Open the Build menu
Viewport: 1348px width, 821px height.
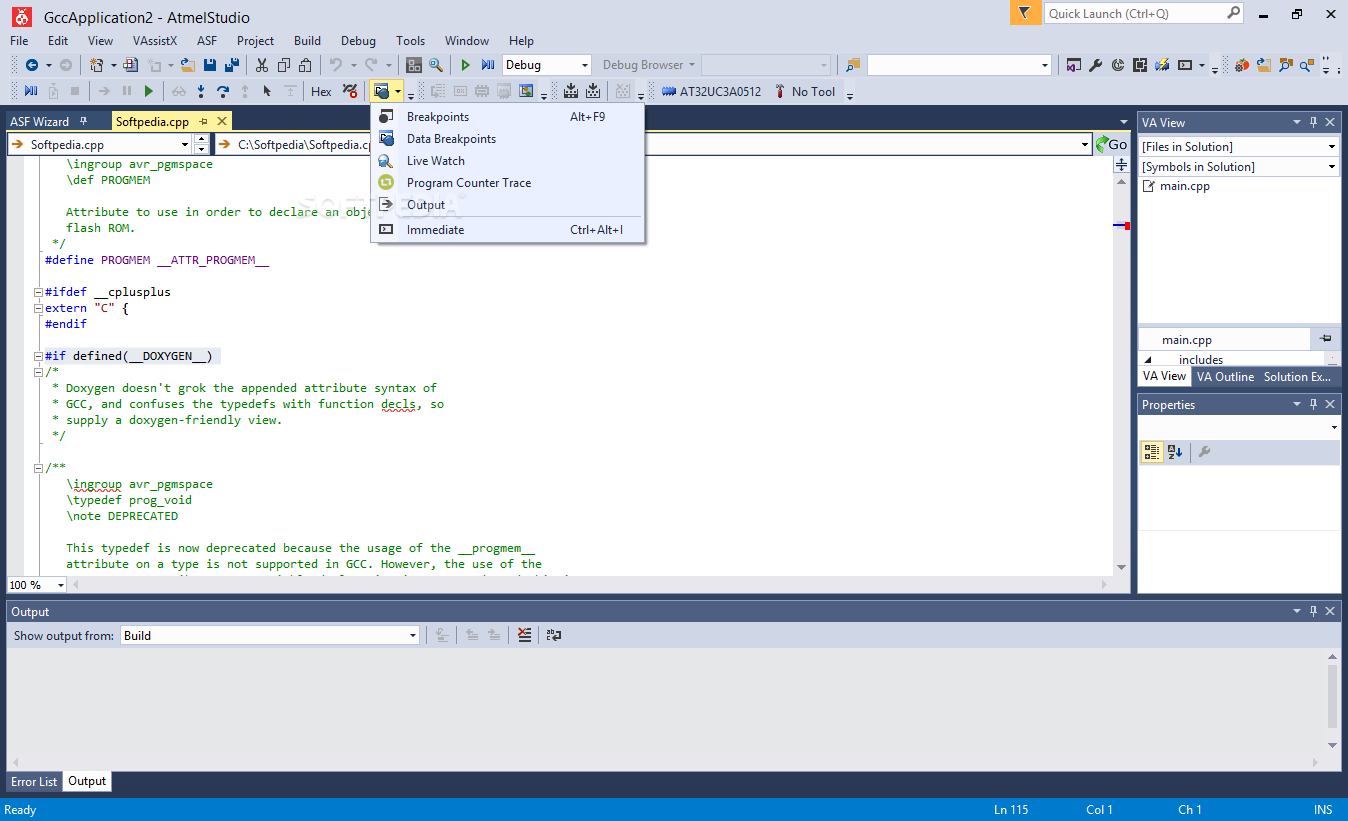click(308, 41)
